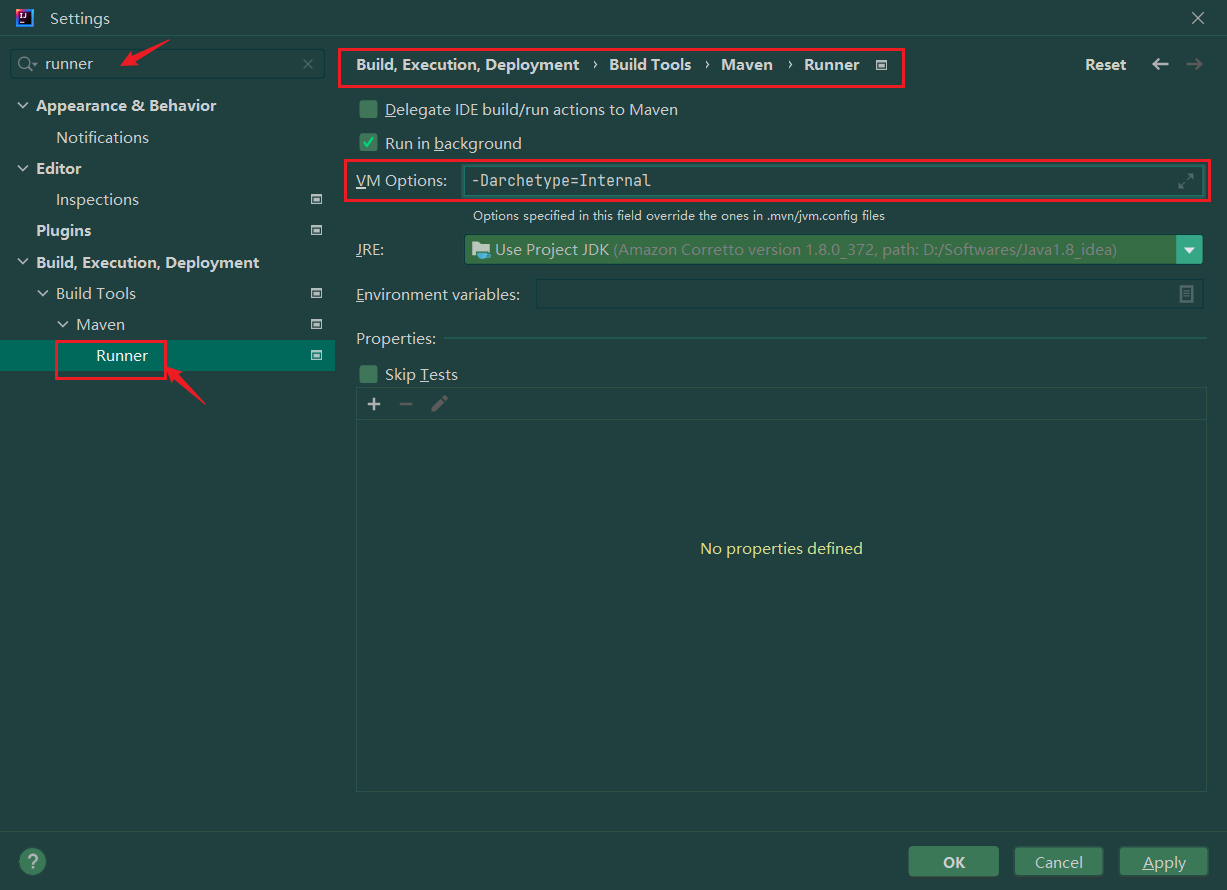Click Maven breadcrumb

click(x=747, y=65)
